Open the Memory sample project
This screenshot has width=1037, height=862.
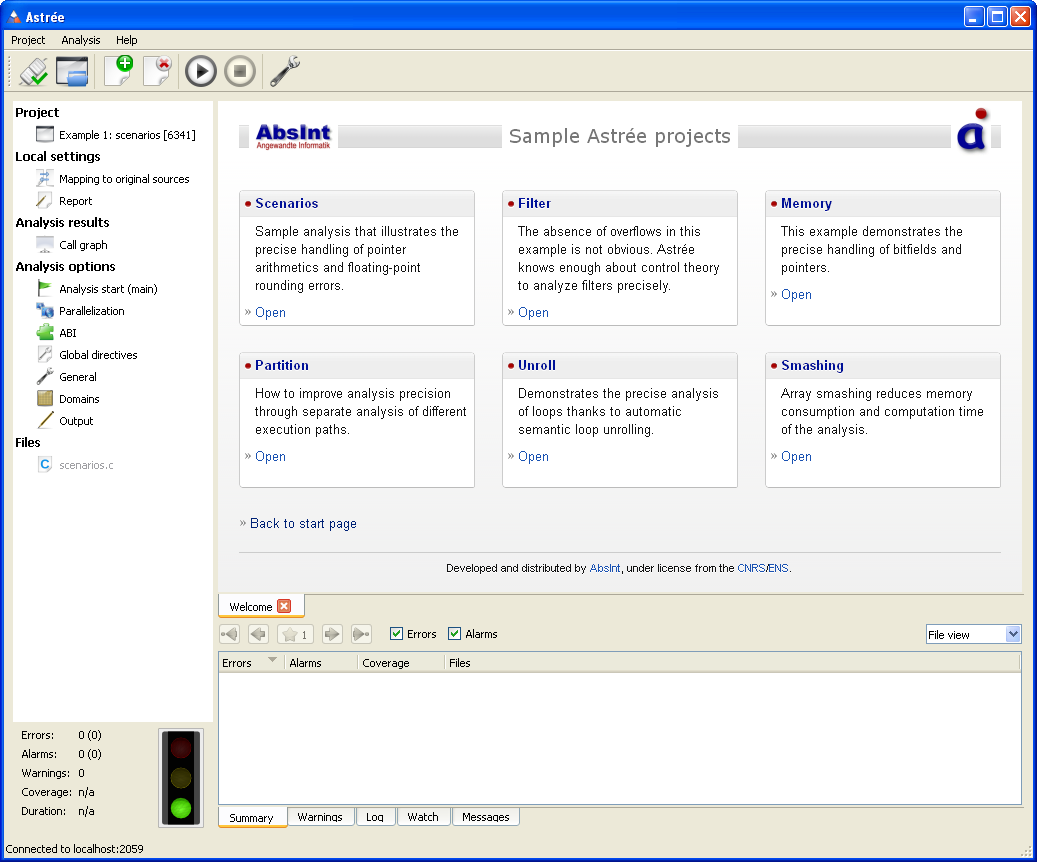[x=796, y=294]
